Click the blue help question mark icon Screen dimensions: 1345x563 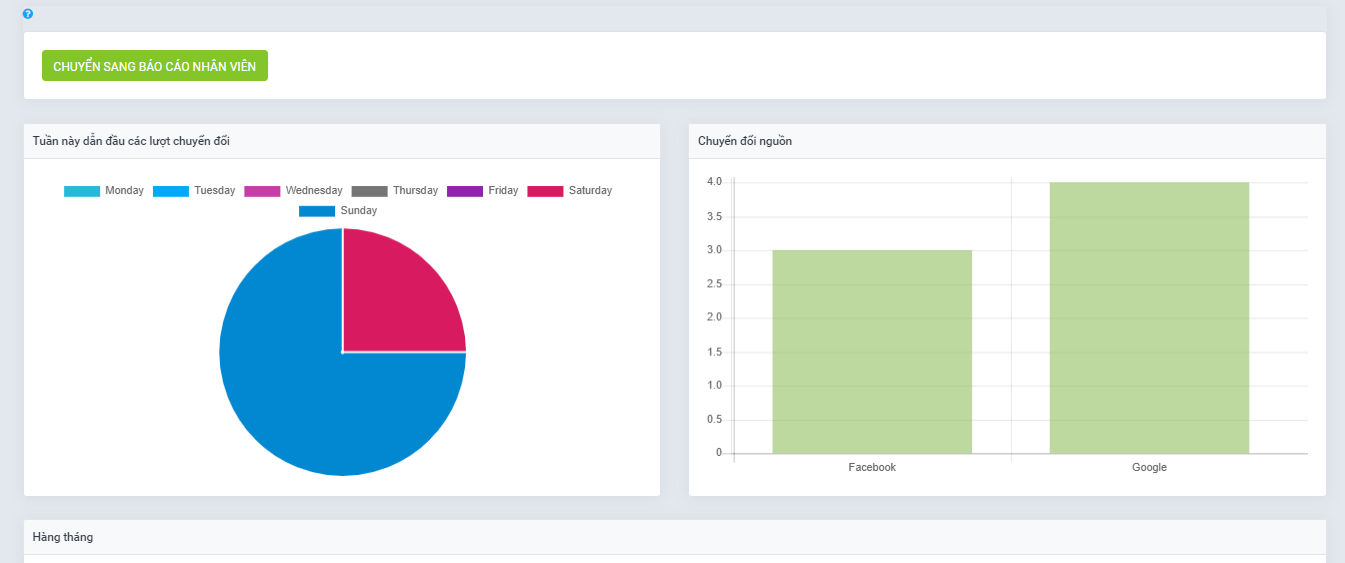[x=28, y=14]
